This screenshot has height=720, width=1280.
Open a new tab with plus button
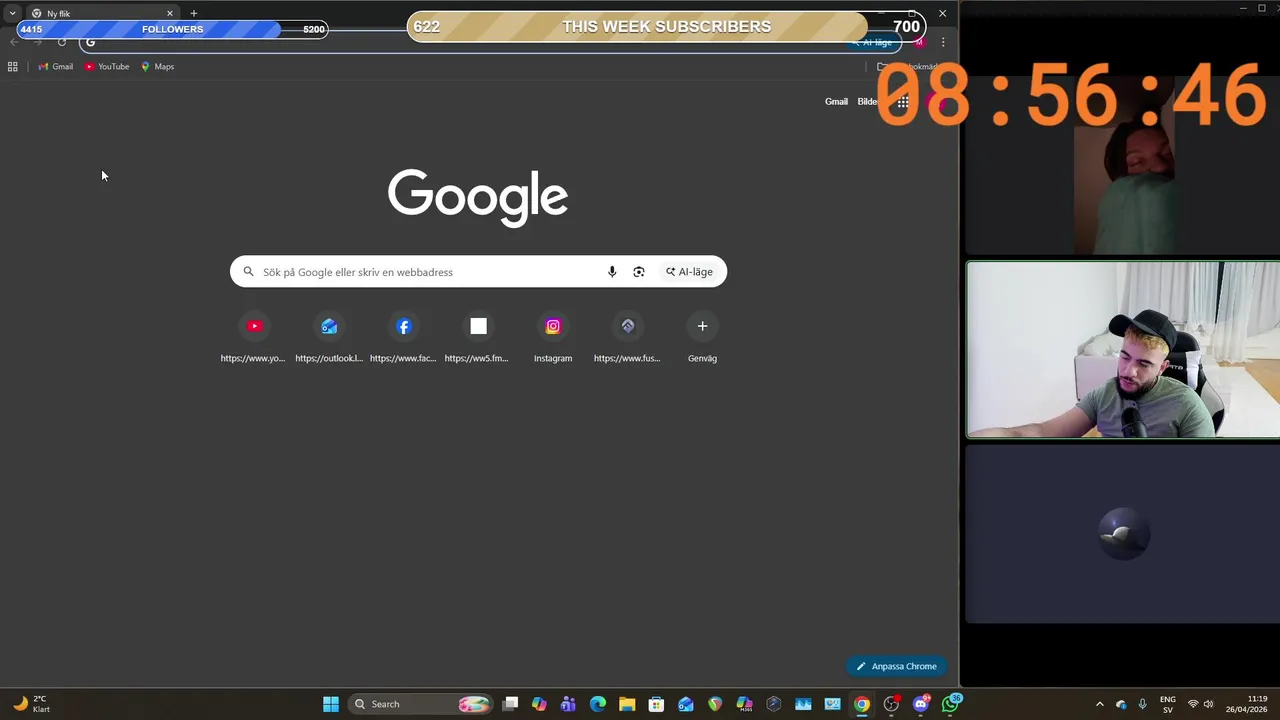[x=194, y=13]
